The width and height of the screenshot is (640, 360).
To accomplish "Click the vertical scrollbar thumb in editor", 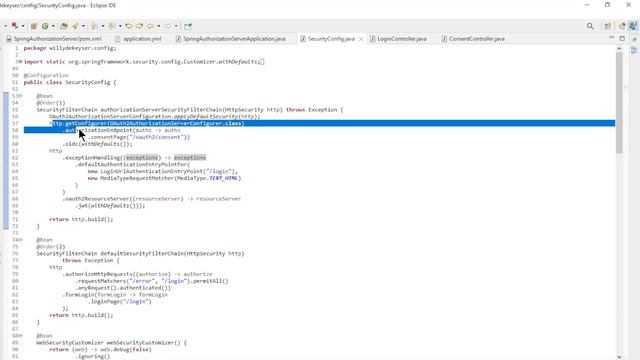I will [x=619, y=103].
